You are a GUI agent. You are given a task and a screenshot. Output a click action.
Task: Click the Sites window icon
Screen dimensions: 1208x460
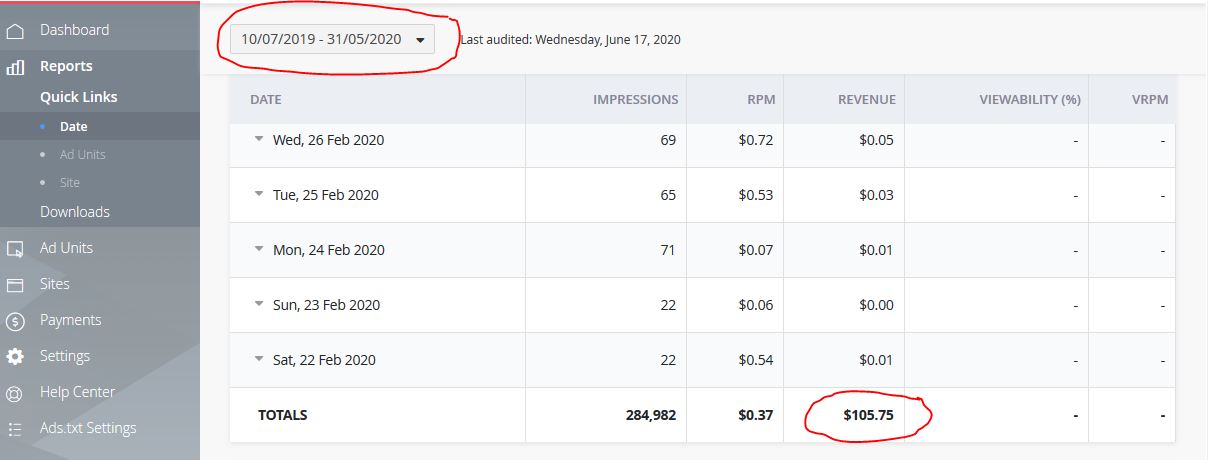[x=15, y=285]
